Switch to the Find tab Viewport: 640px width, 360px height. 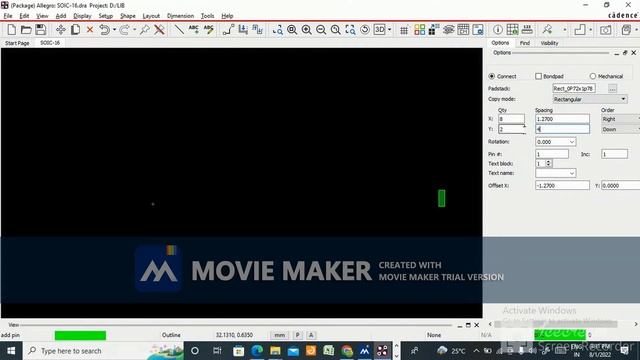(524, 43)
